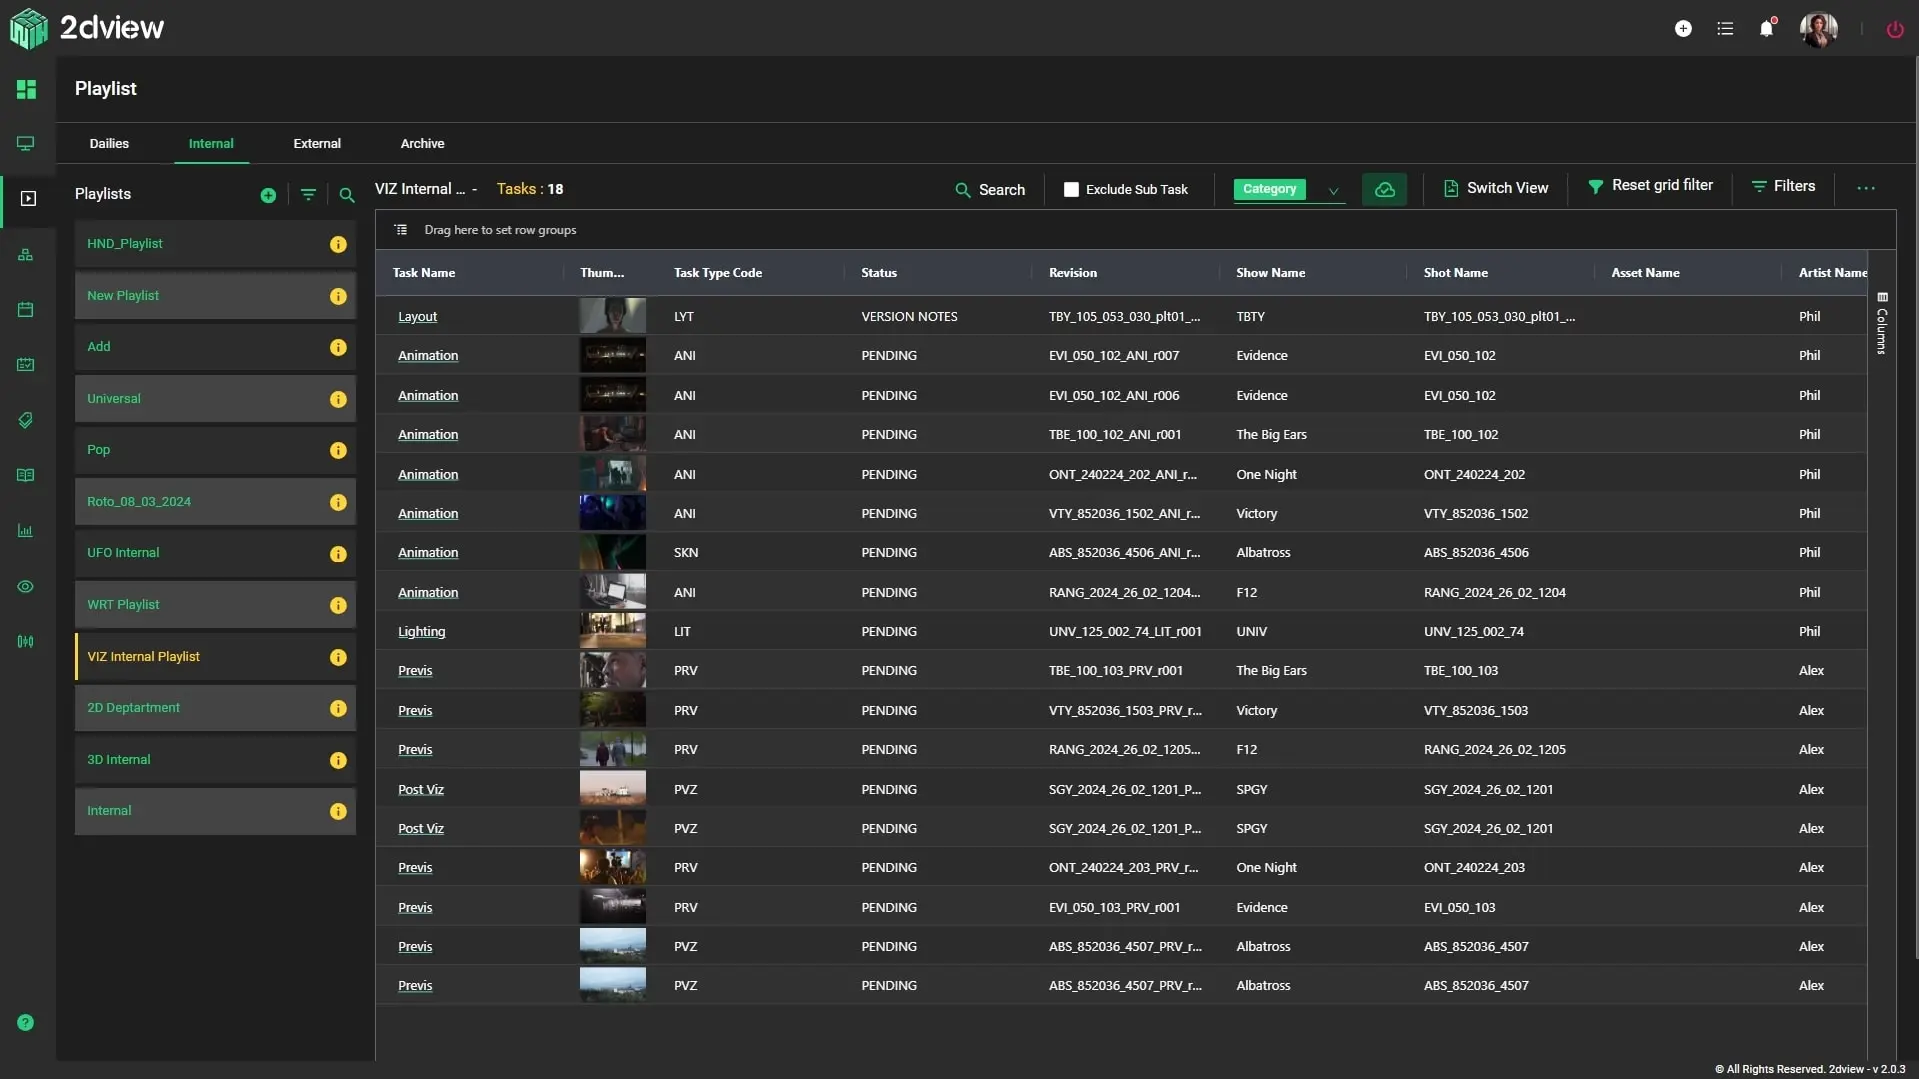Open the eye icon in left sidebar
The width and height of the screenshot is (1919, 1079).
(x=26, y=587)
